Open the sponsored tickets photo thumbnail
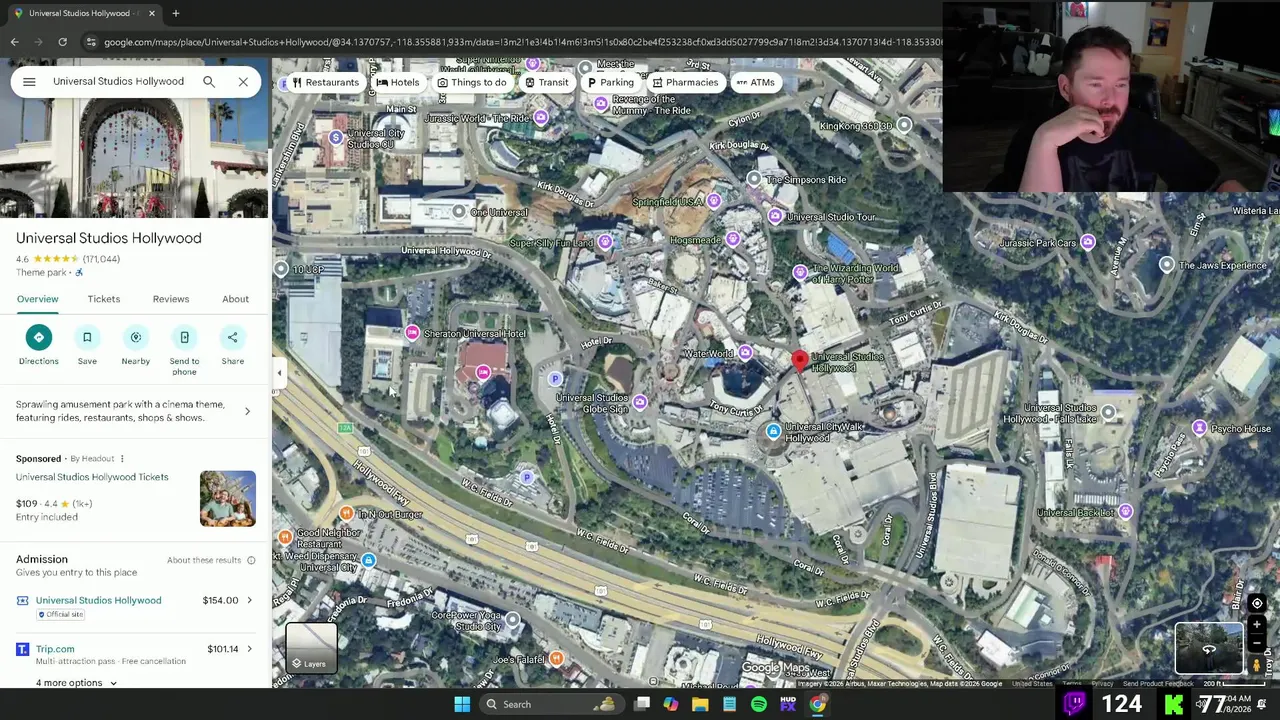Image resolution: width=1280 pixels, height=720 pixels. coord(227,498)
